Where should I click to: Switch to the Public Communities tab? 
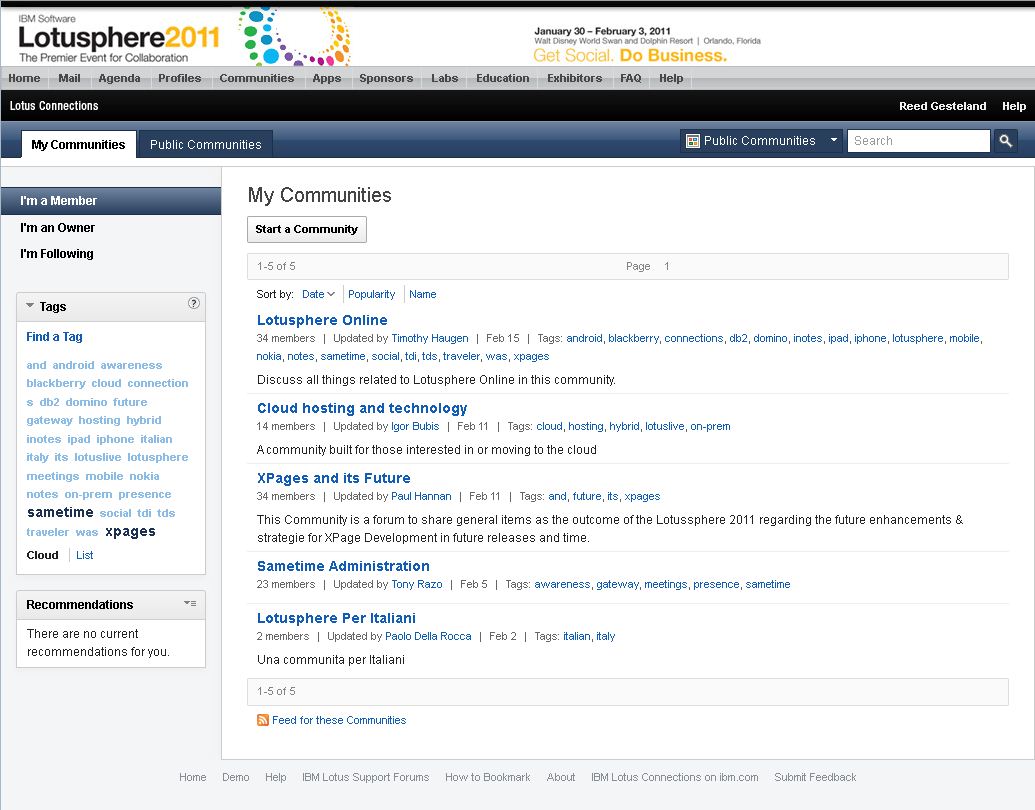point(205,145)
